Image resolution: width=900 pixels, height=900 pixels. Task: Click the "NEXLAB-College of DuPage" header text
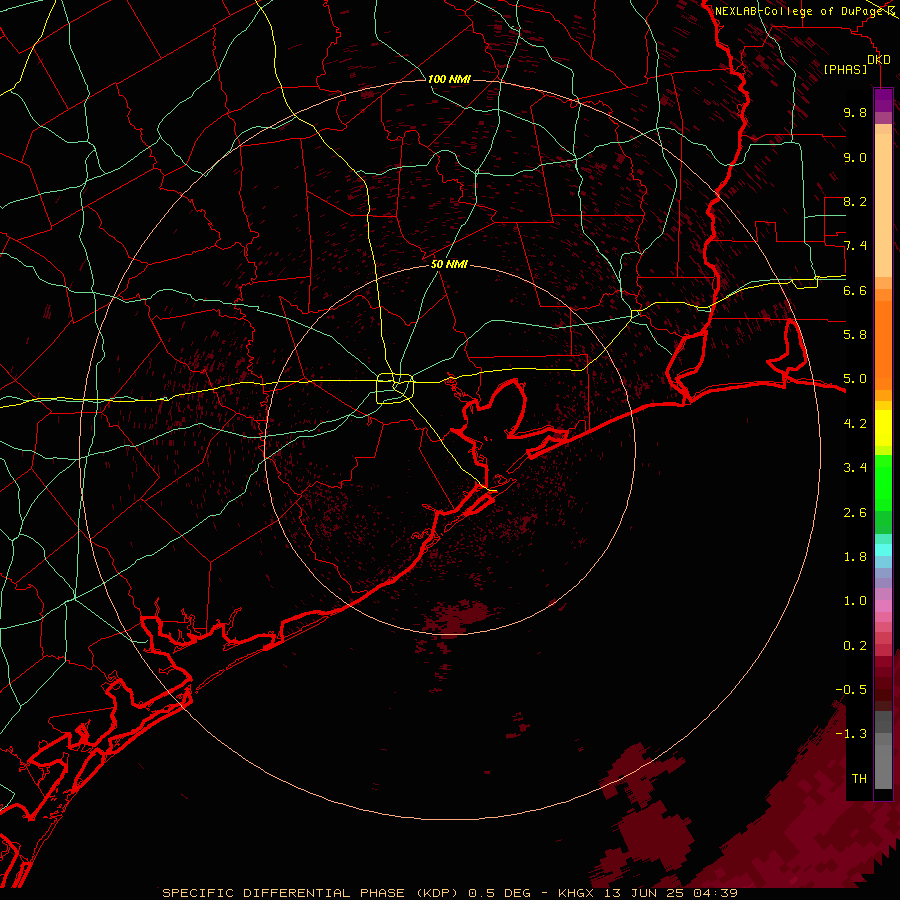pos(799,11)
